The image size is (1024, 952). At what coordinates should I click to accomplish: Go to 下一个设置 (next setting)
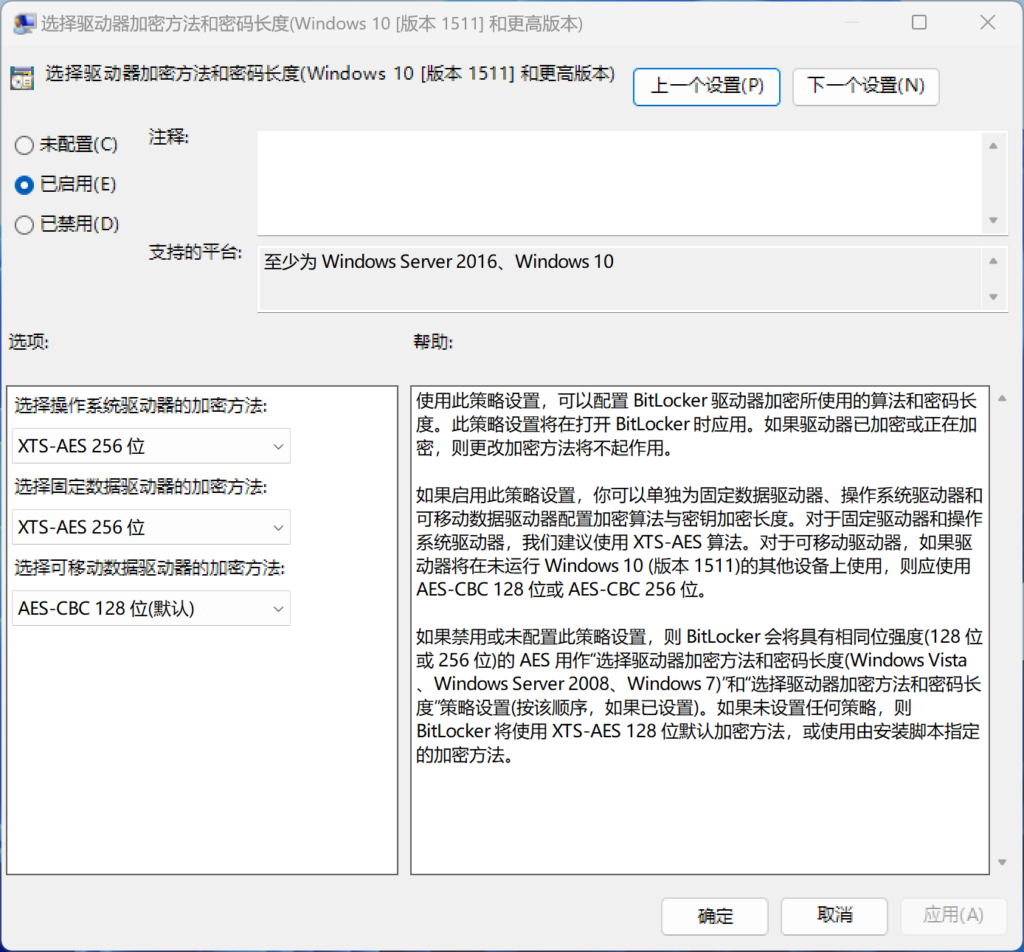point(866,86)
